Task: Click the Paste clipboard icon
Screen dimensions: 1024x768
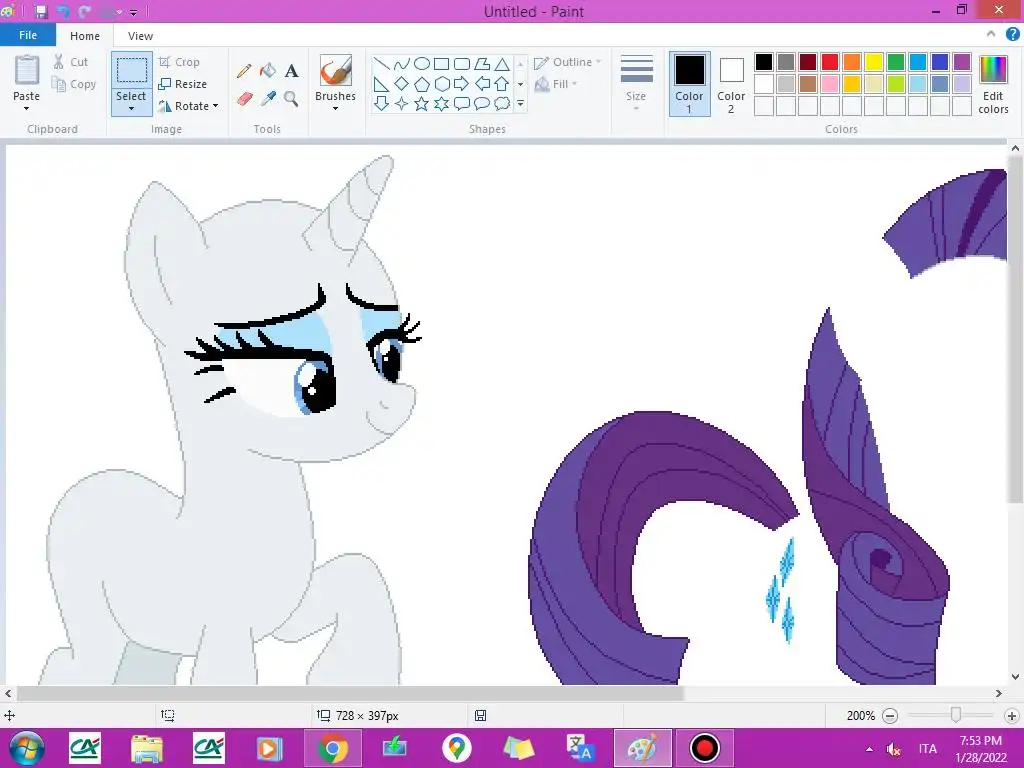Action: [27, 70]
